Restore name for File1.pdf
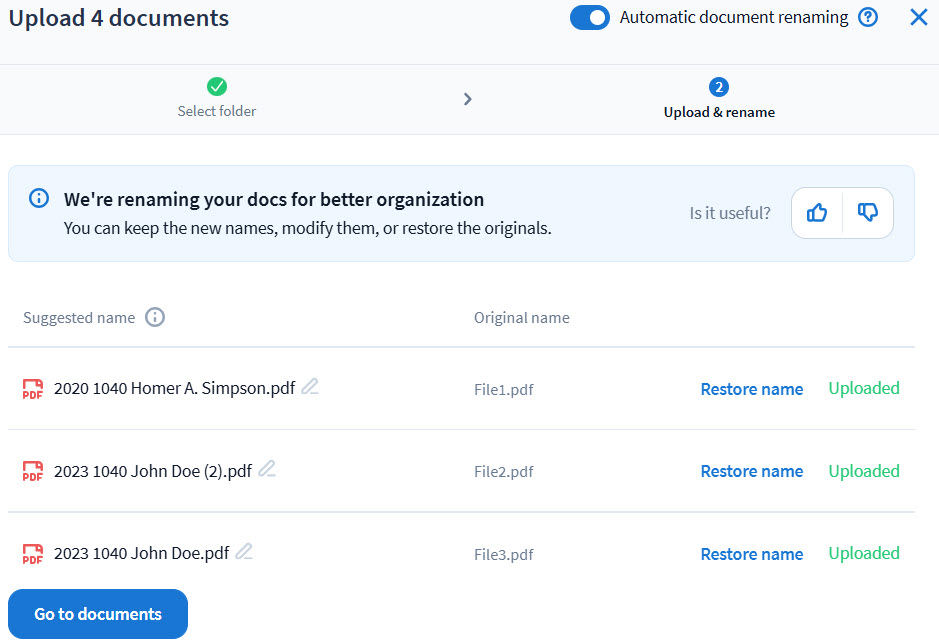Viewport: 939px width, 643px height. click(751, 389)
